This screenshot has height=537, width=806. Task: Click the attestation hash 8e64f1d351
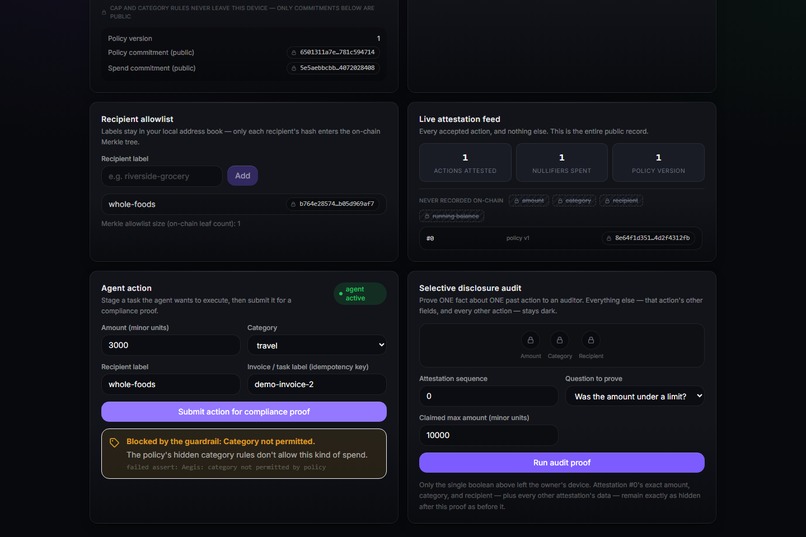tap(648, 238)
